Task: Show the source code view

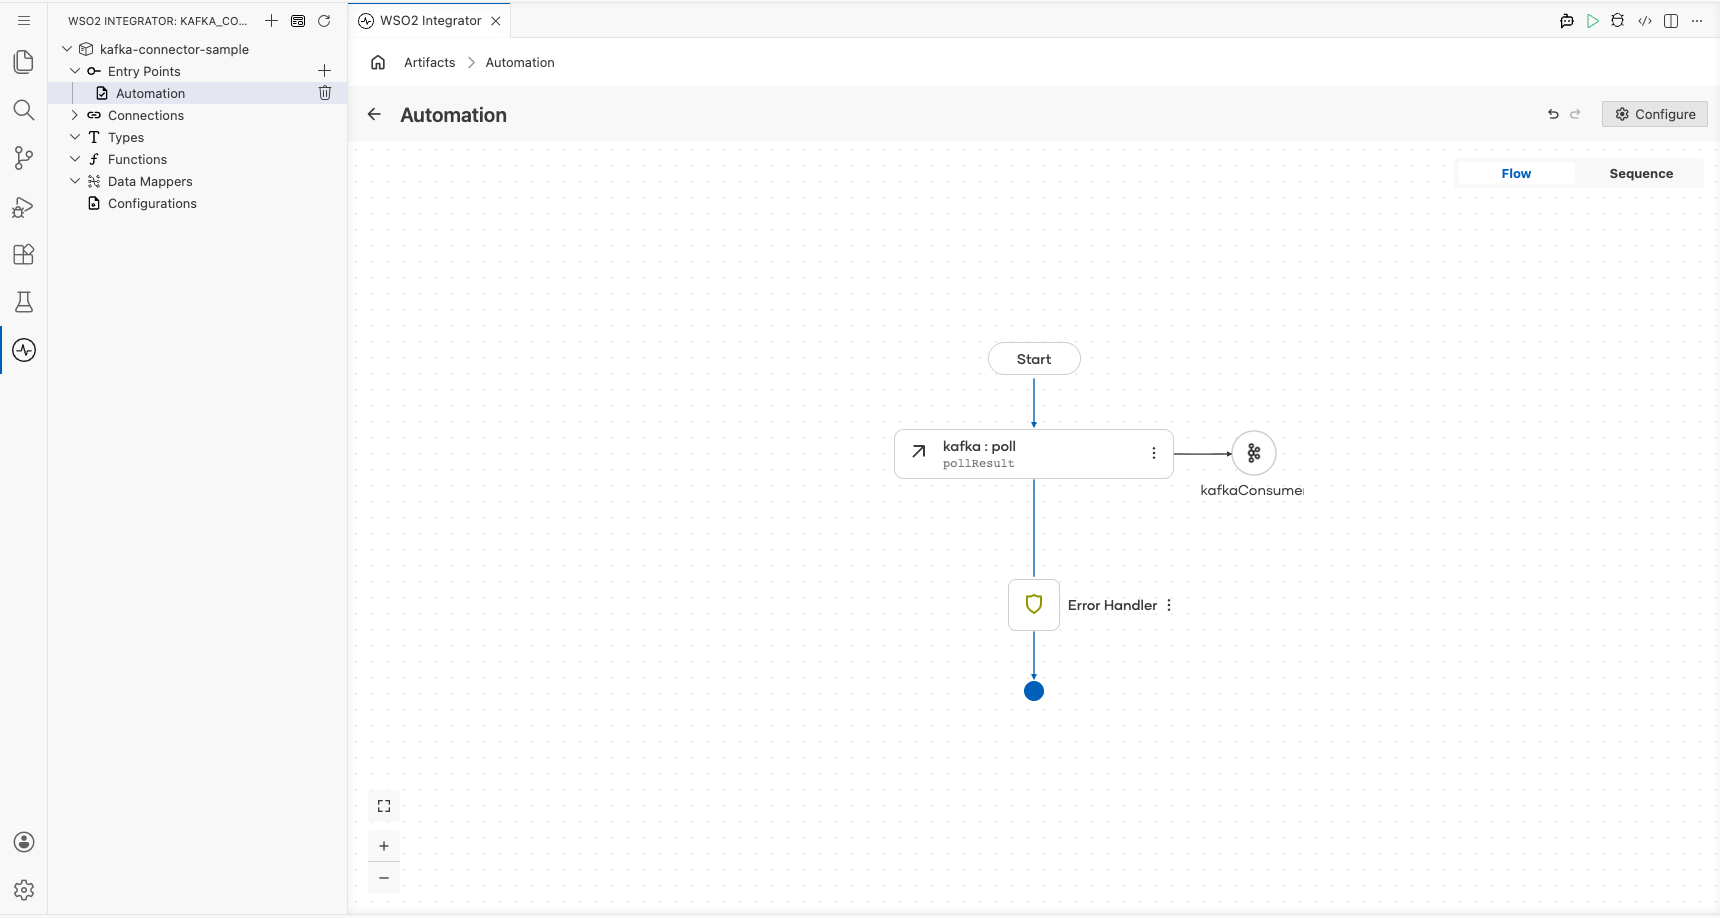Action: coord(1645,20)
